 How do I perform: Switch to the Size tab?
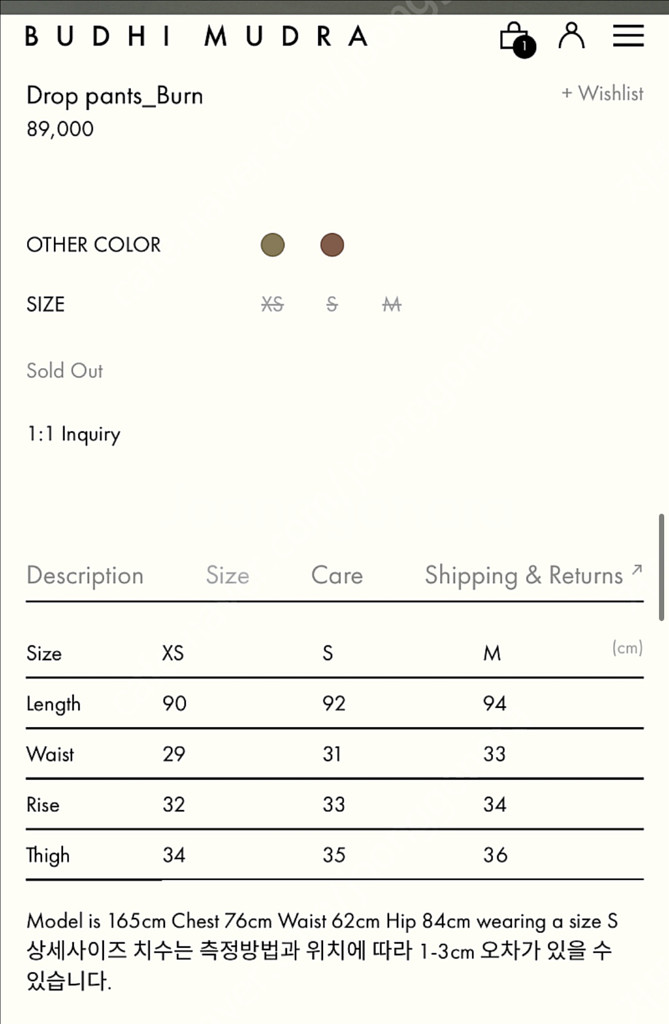tap(227, 576)
